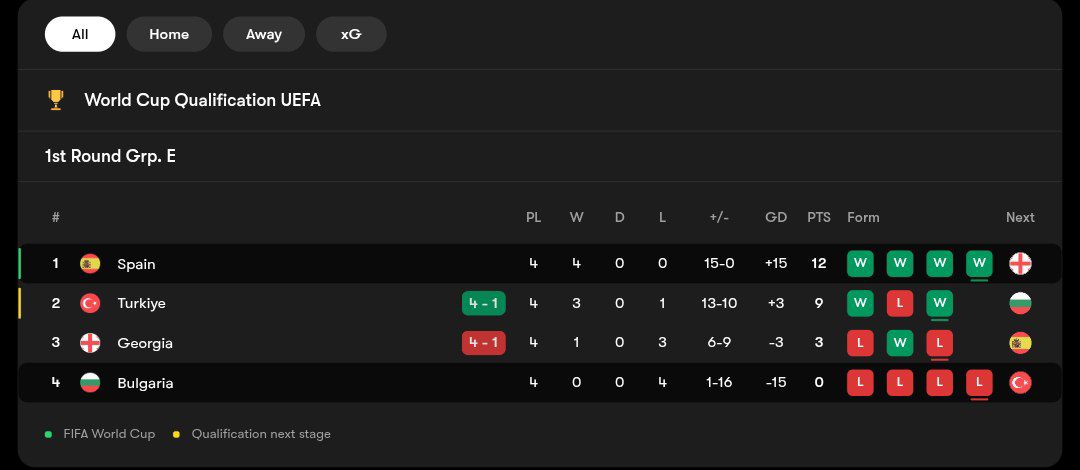Click the green 4 - 1 score badge
The image size is (1080, 470).
484,303
